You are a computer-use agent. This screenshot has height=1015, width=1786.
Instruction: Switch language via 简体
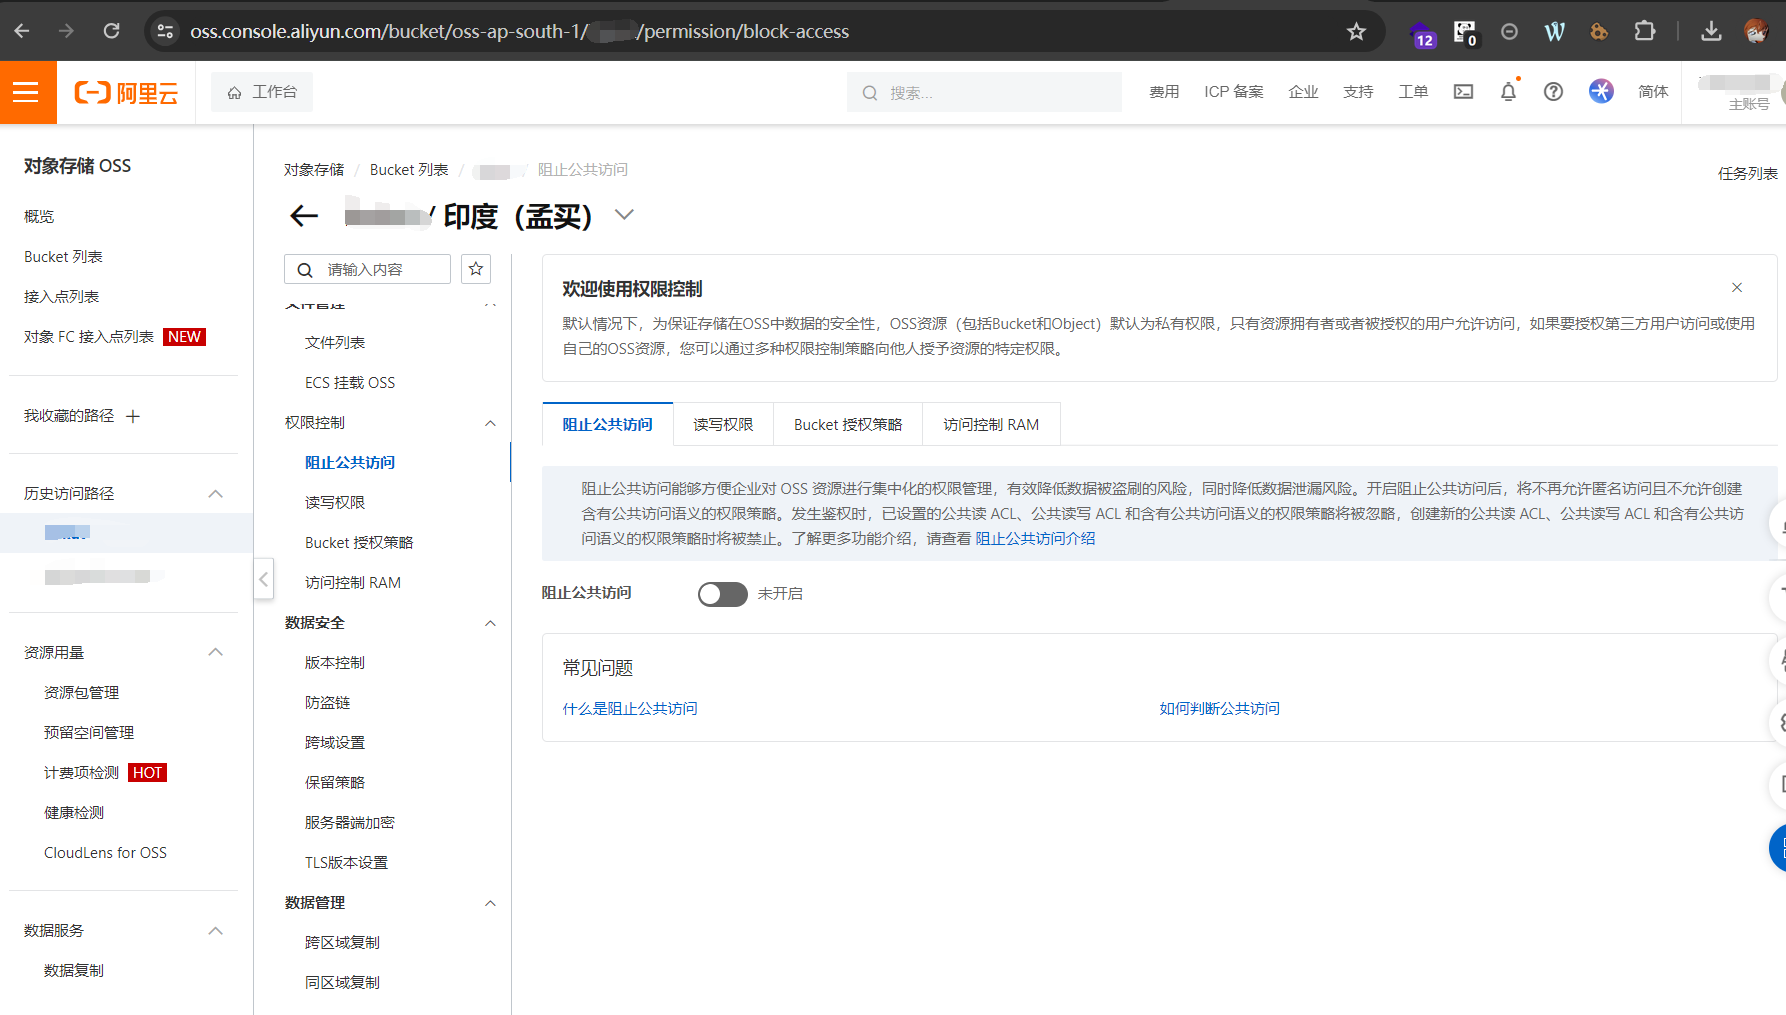click(x=1653, y=92)
